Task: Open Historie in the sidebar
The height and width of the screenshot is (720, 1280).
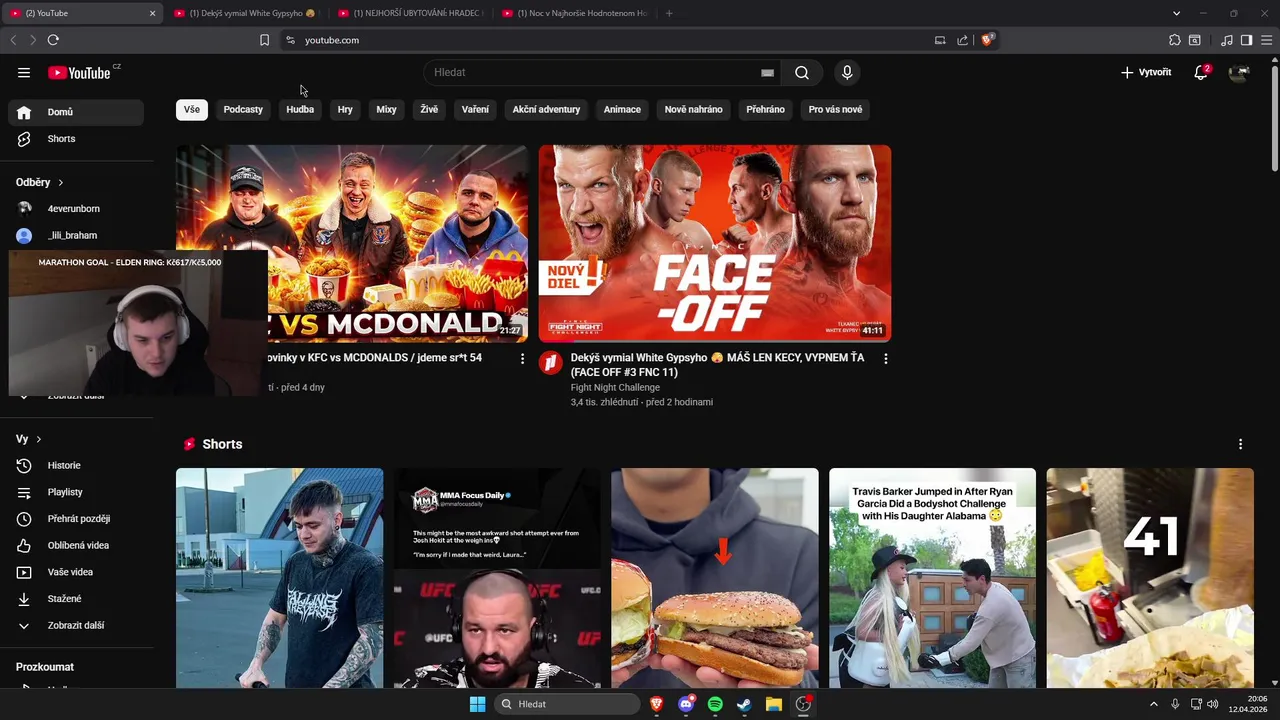Action: (76, 465)
